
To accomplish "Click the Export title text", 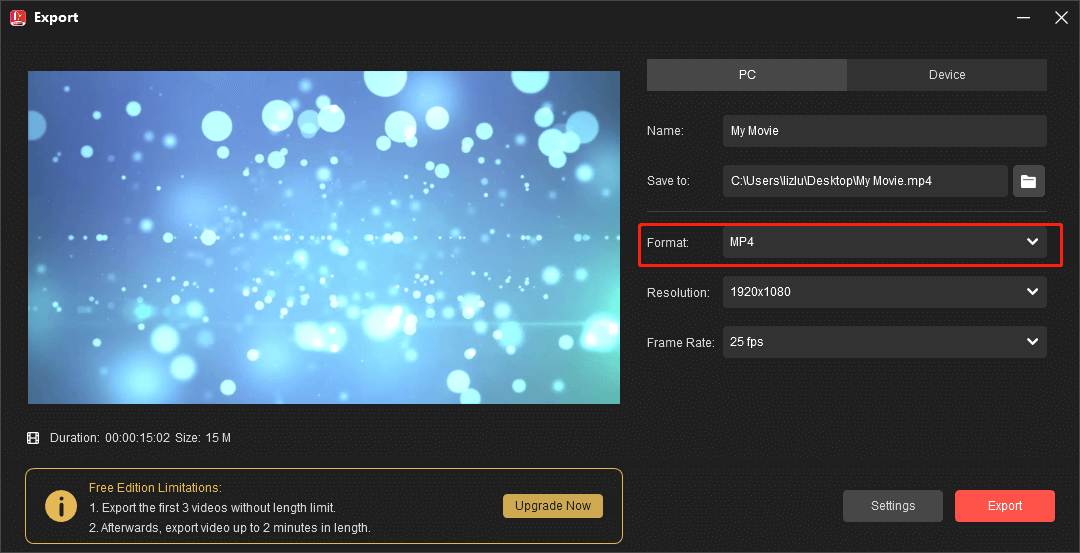I will click(56, 17).
